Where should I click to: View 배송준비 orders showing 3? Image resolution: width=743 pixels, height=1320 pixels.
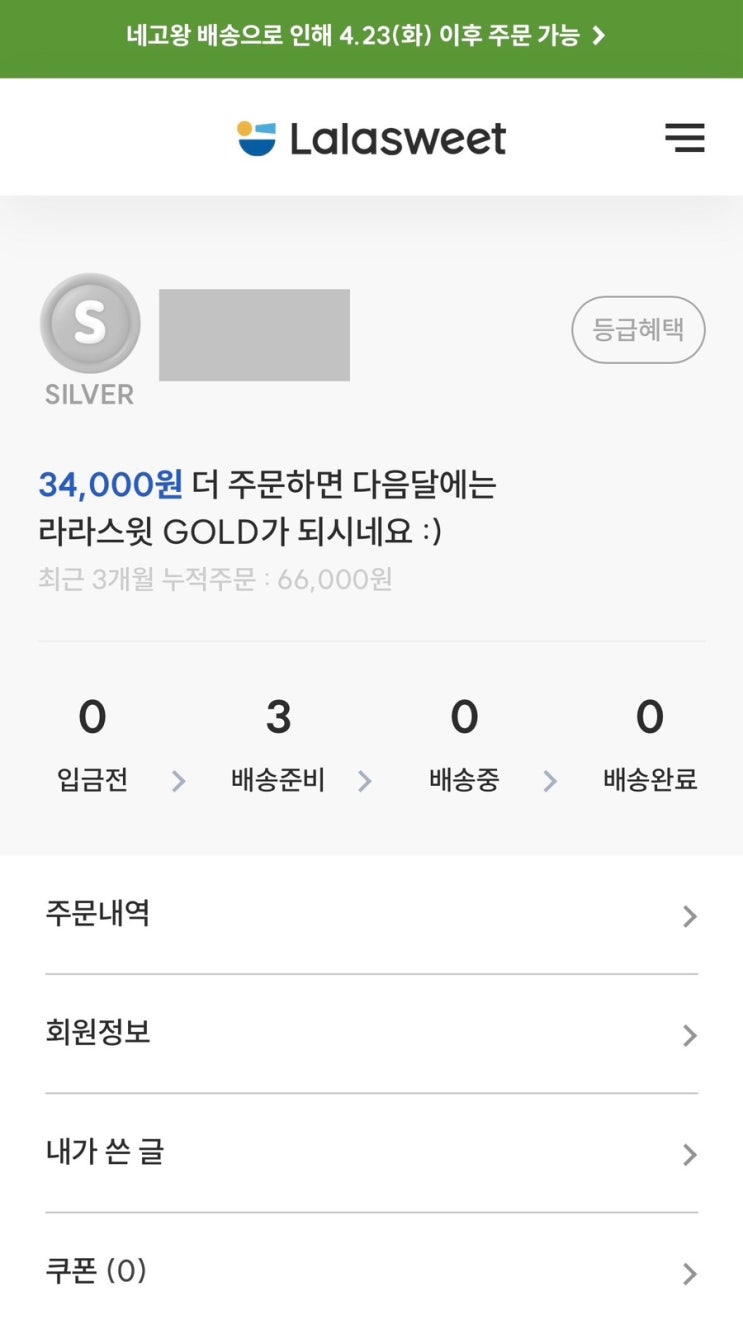[278, 745]
